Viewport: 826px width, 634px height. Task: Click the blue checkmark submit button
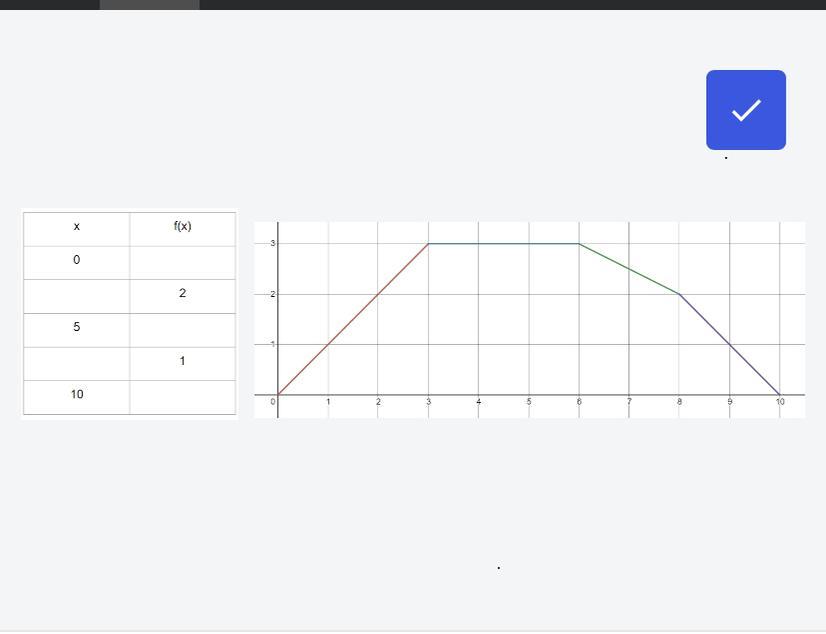click(x=746, y=110)
